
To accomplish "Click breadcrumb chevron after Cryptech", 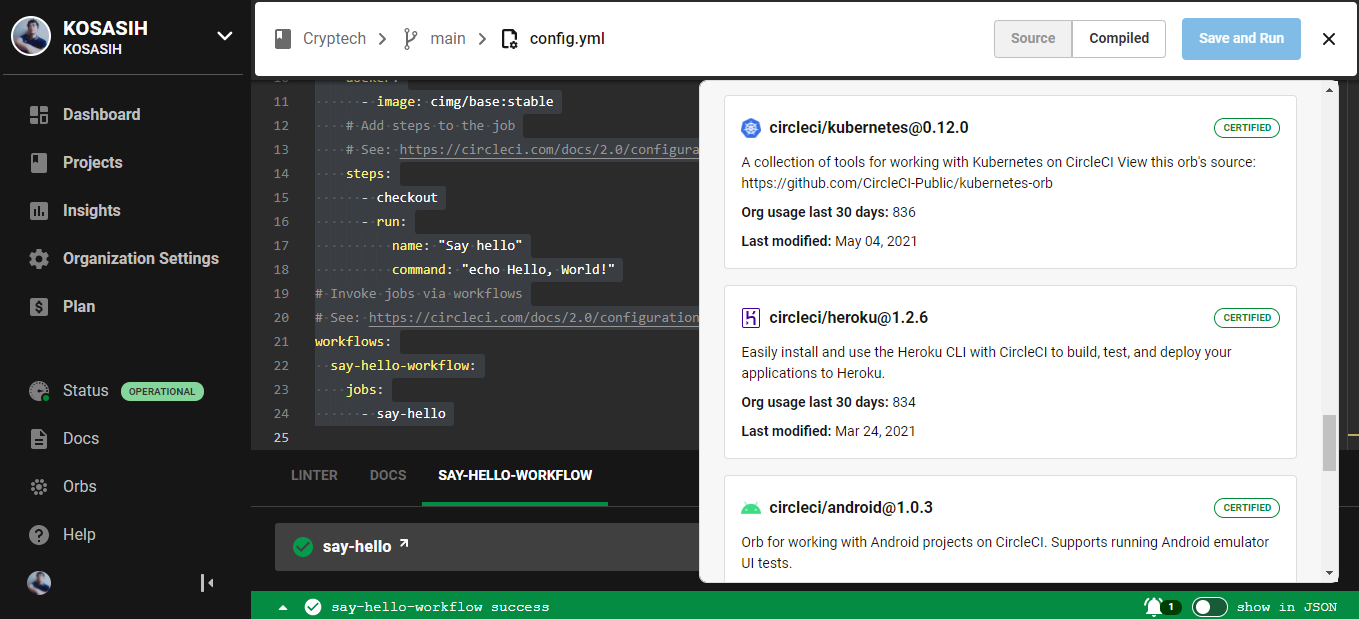I will pos(384,39).
